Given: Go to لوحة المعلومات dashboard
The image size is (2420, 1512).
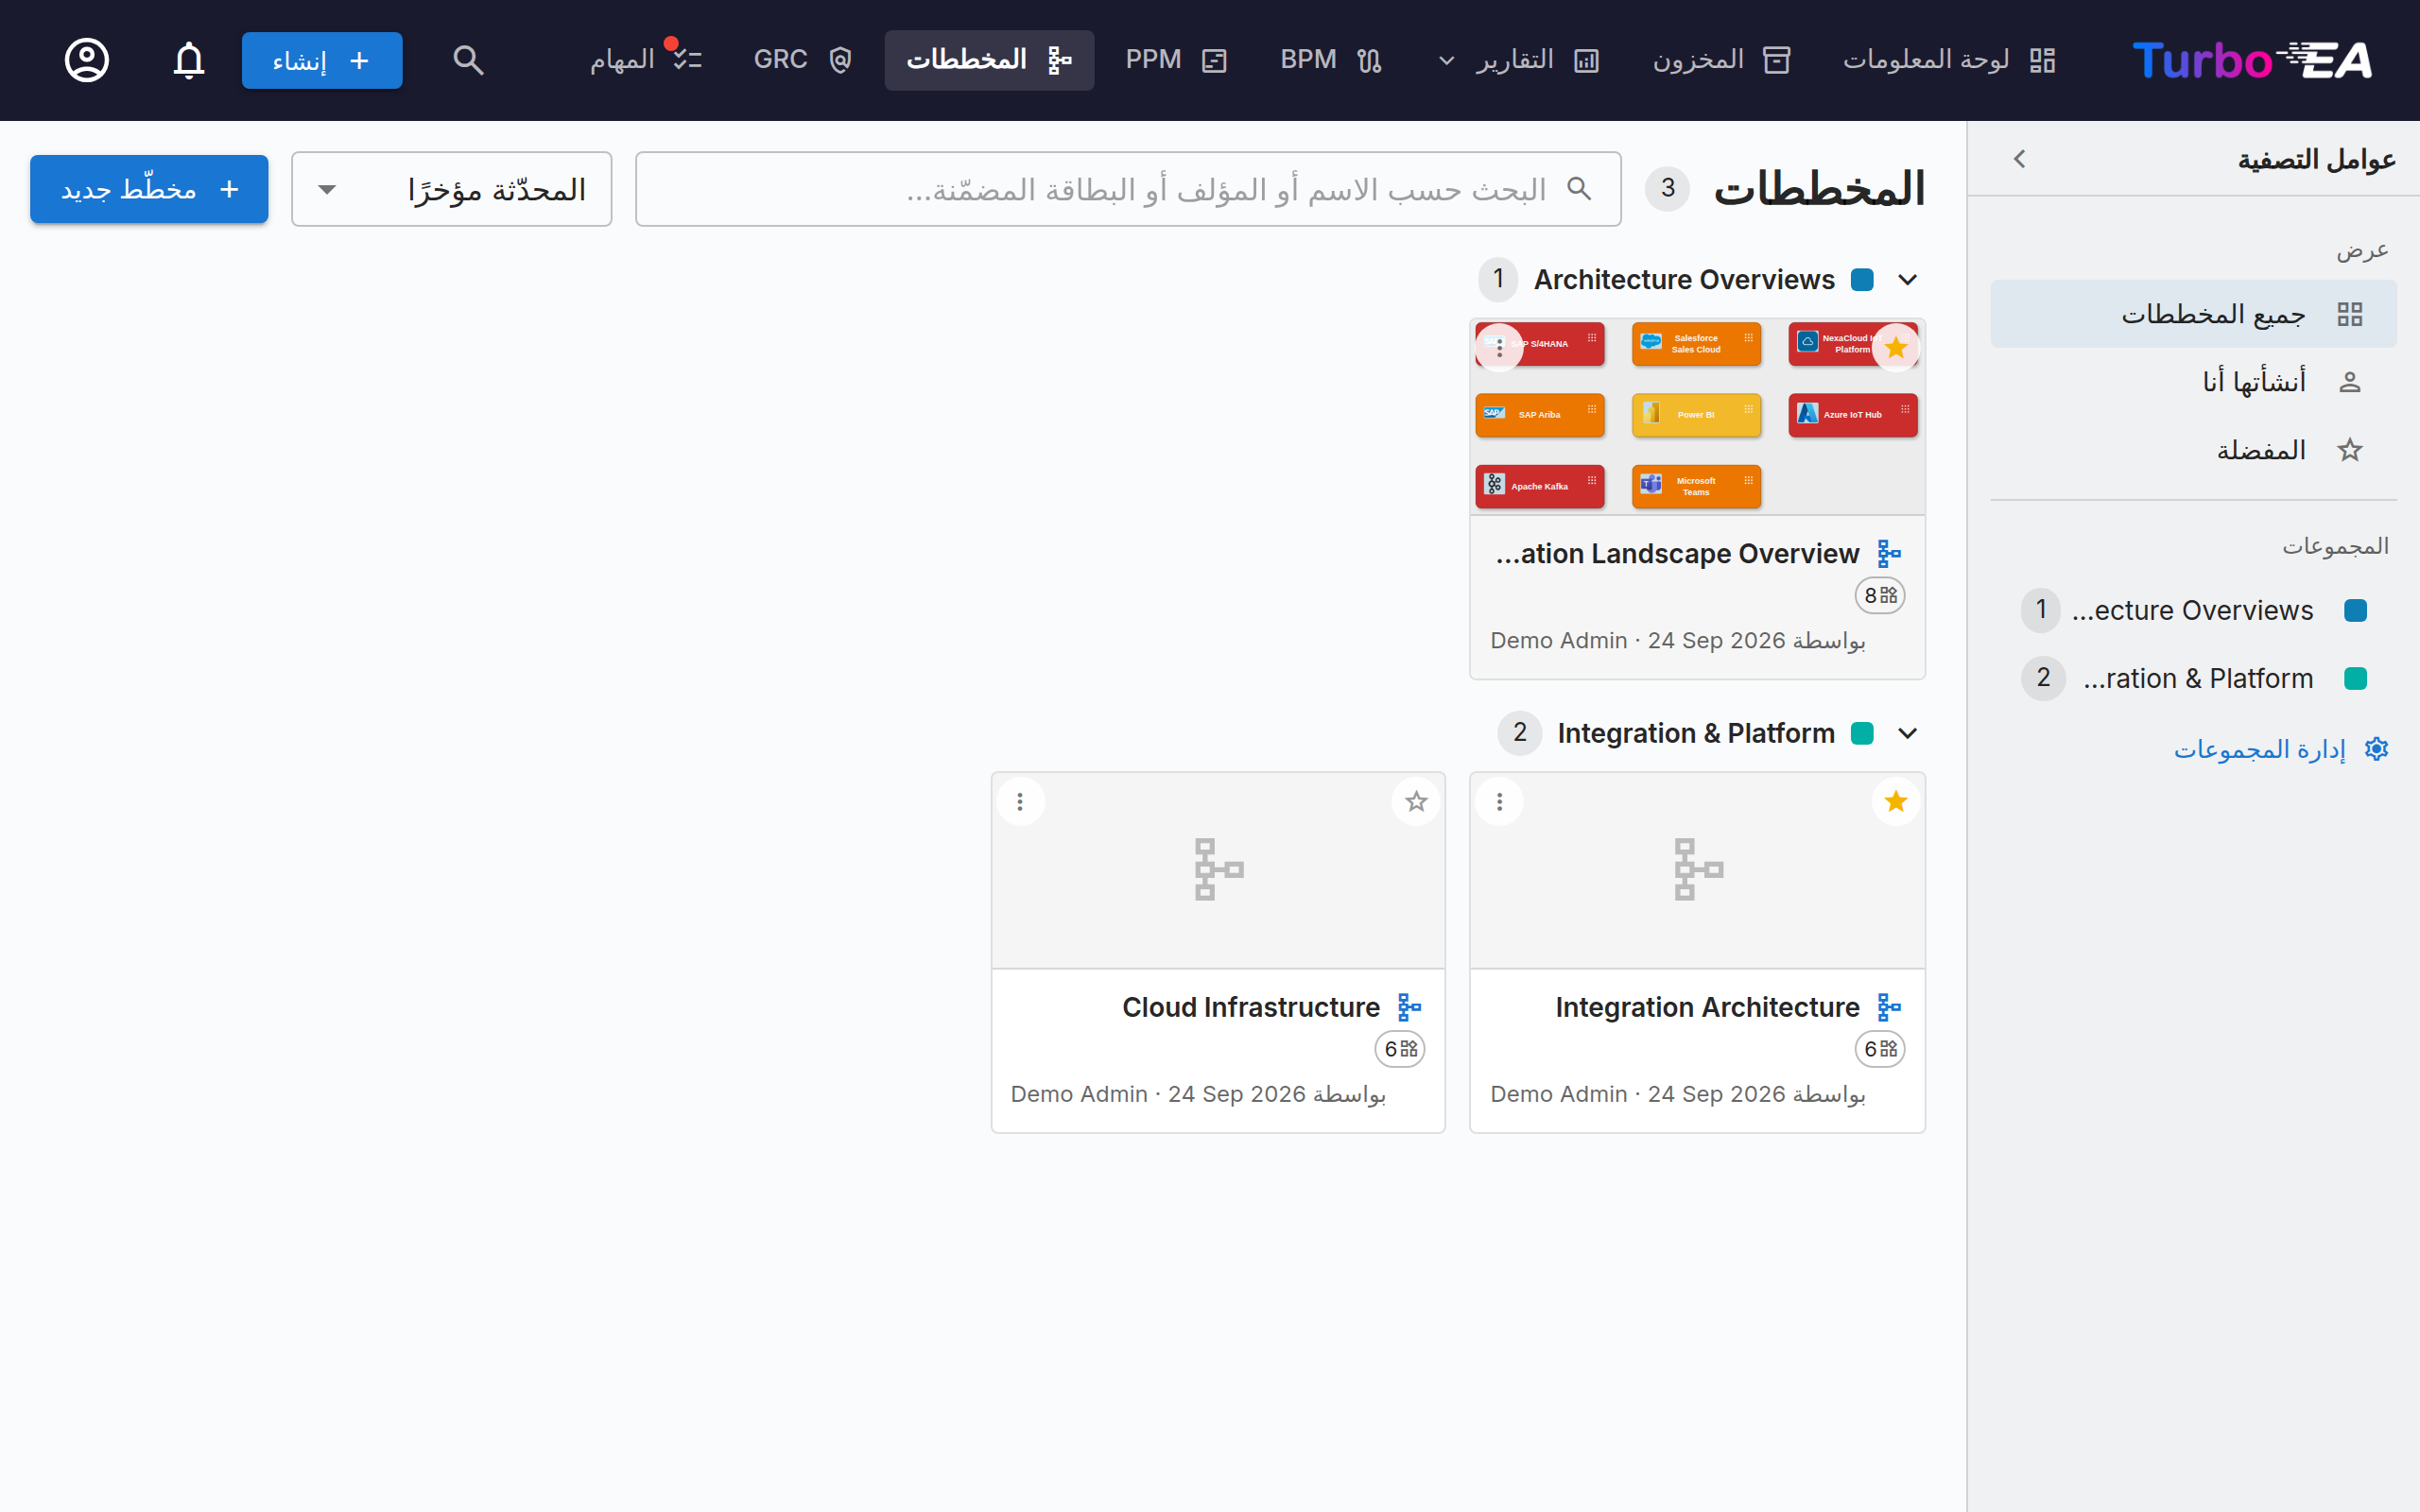Looking at the screenshot, I should (1949, 60).
